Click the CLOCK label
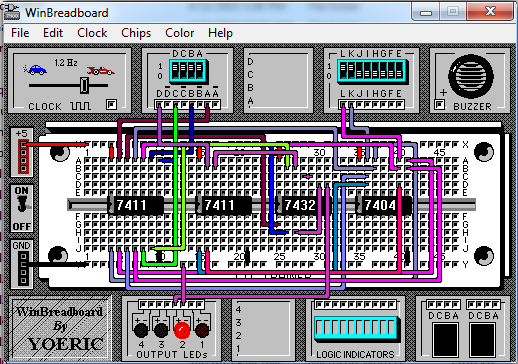 45,107
